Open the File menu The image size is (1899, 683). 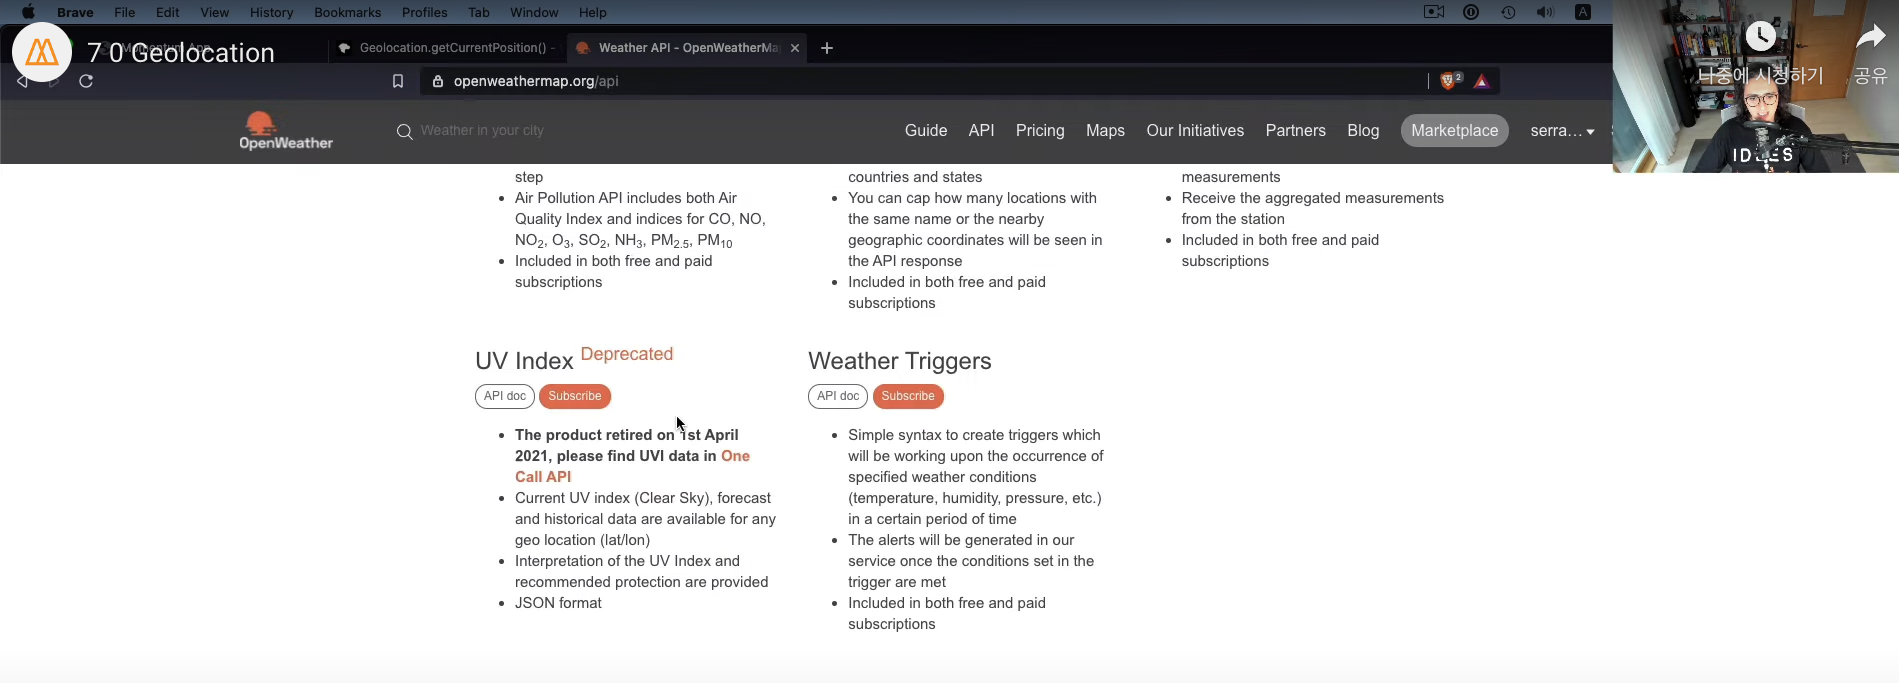[124, 12]
